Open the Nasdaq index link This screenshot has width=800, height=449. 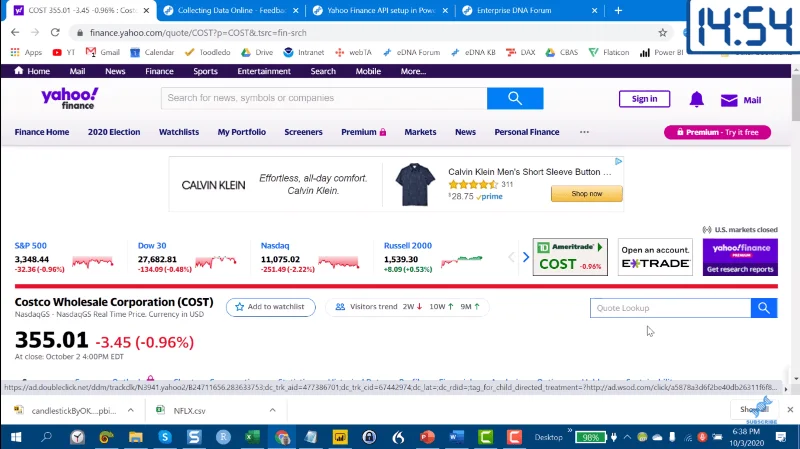275,245
